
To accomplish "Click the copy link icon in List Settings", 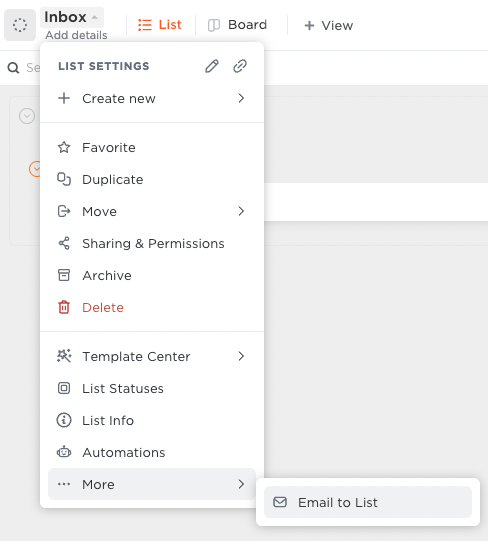I will pos(240,66).
